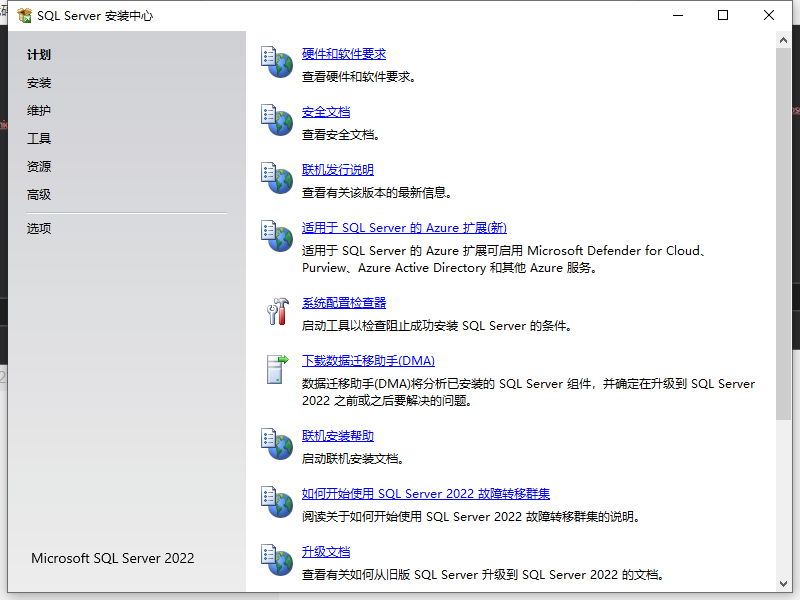Launch the 系统配置检查器 link

344,303
